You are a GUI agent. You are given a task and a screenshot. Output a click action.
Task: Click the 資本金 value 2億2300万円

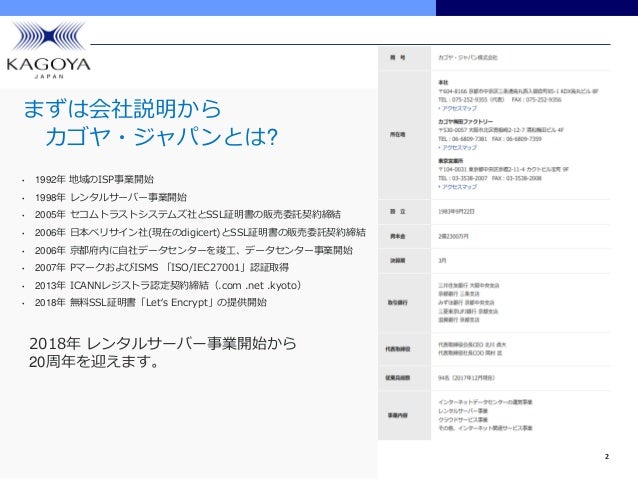[x=453, y=236]
